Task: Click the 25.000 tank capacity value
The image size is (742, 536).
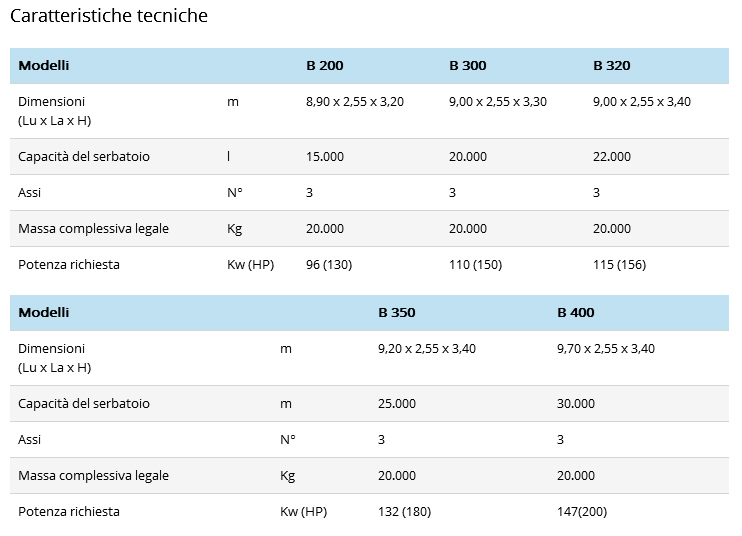Action: tap(397, 404)
